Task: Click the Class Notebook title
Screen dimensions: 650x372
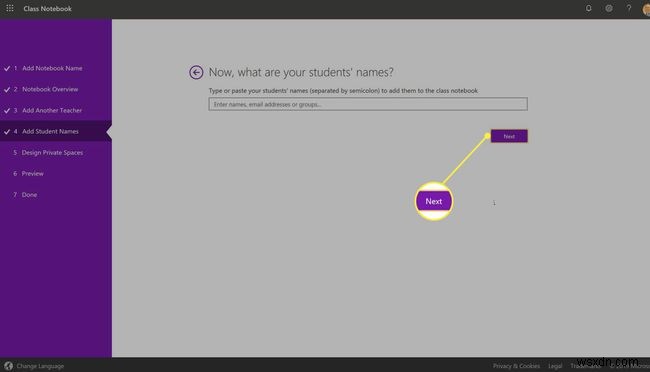Action: [x=47, y=8]
